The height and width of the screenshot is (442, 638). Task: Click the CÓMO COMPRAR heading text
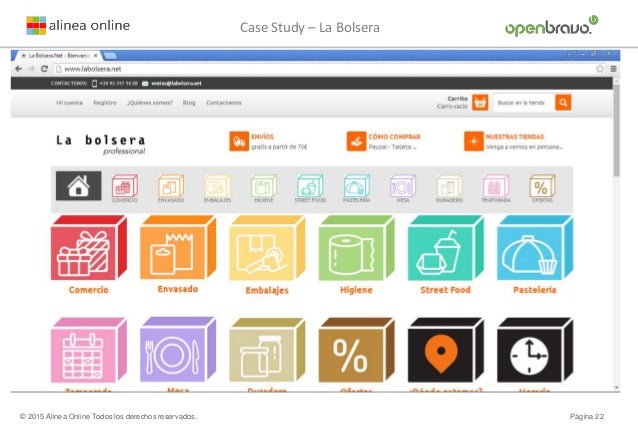tap(394, 137)
